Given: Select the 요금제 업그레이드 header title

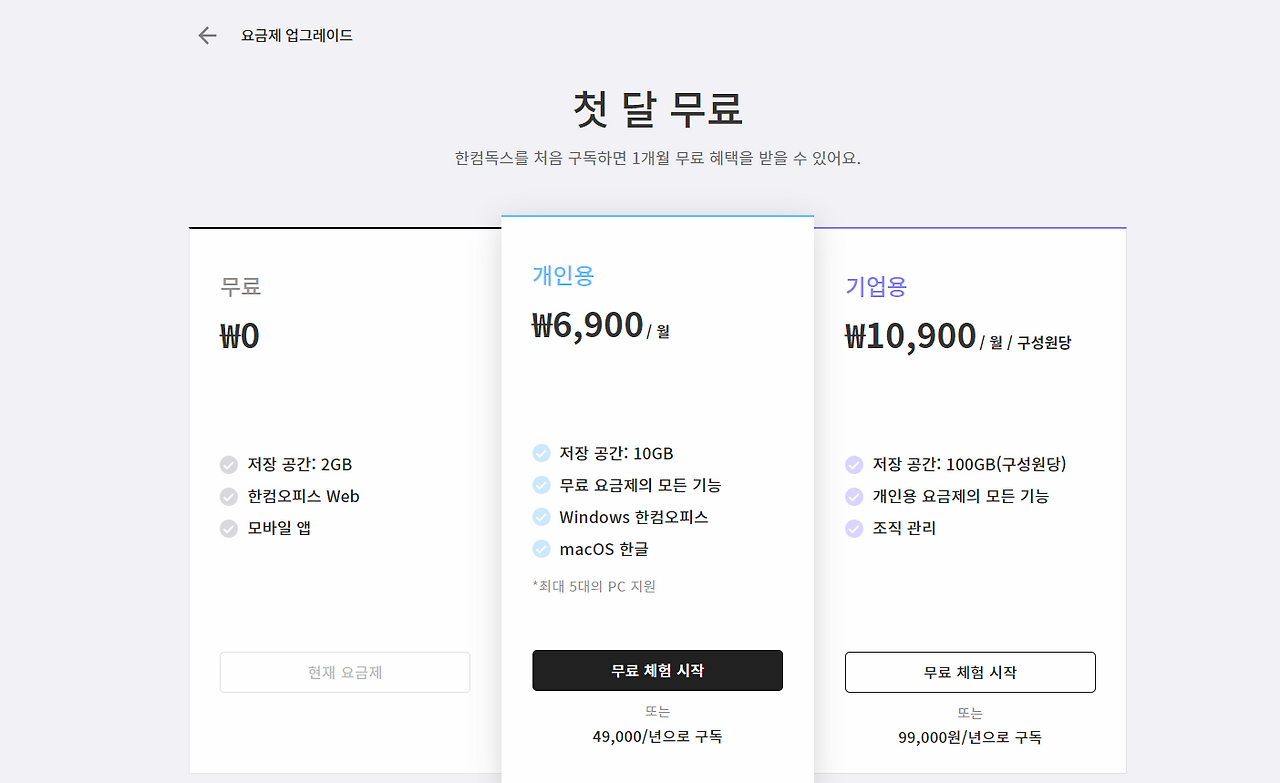Looking at the screenshot, I should click(x=297, y=36).
